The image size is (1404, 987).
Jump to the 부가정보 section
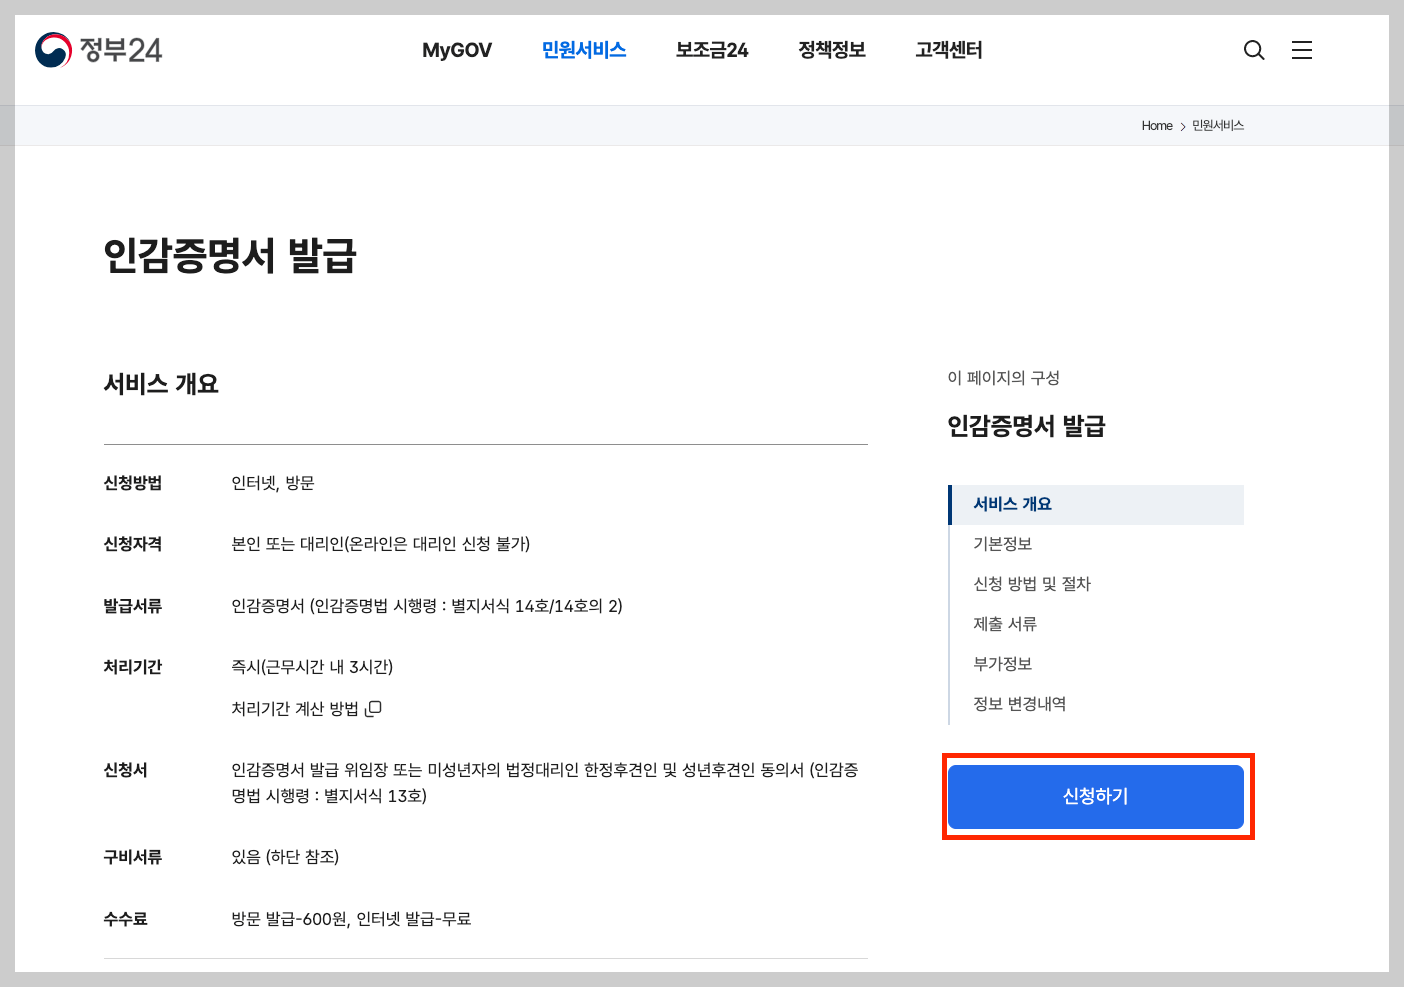[x=1004, y=663]
